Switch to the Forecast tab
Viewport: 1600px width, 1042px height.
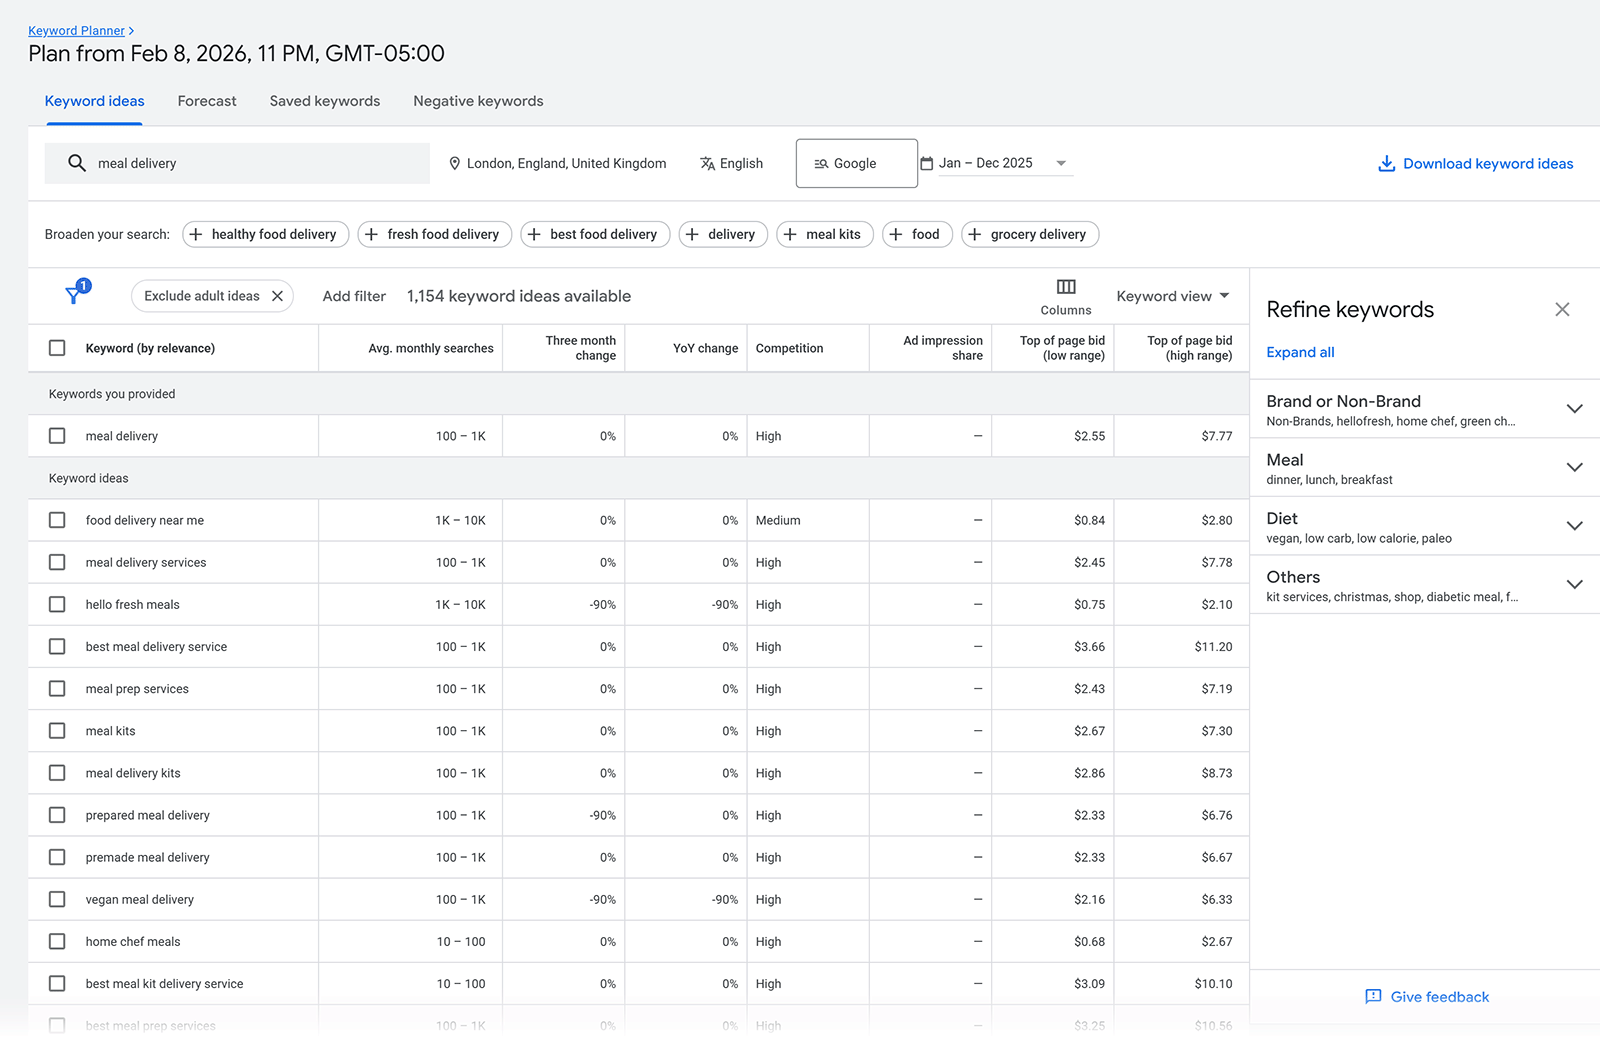(207, 101)
